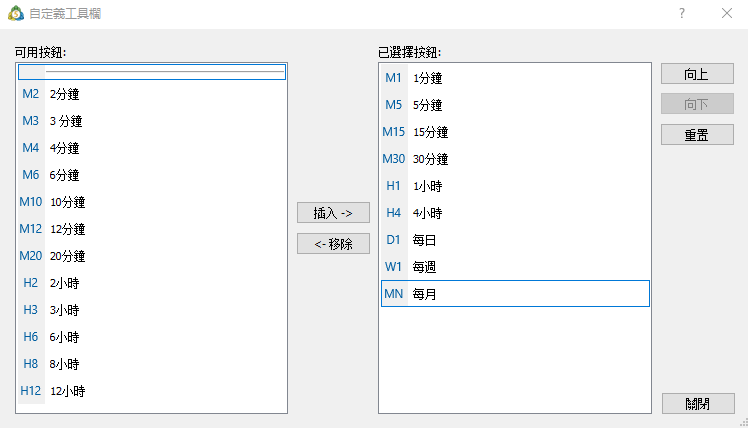Select the M2 icon in available buttons
The height and width of the screenshot is (428, 748).
pyautogui.click(x=31, y=94)
